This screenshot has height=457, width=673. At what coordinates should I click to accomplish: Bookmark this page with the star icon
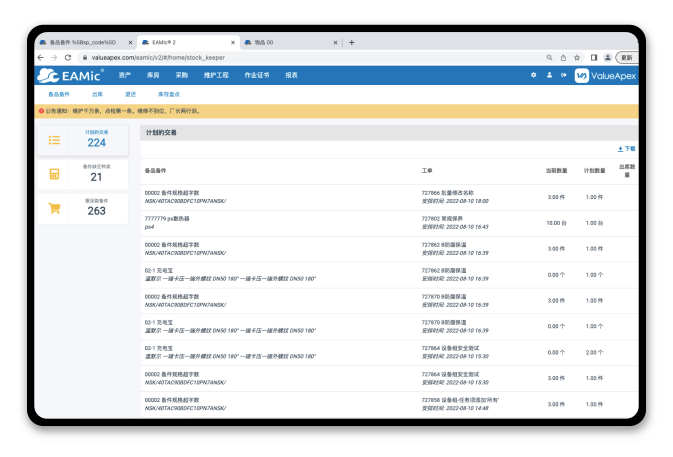(577, 57)
